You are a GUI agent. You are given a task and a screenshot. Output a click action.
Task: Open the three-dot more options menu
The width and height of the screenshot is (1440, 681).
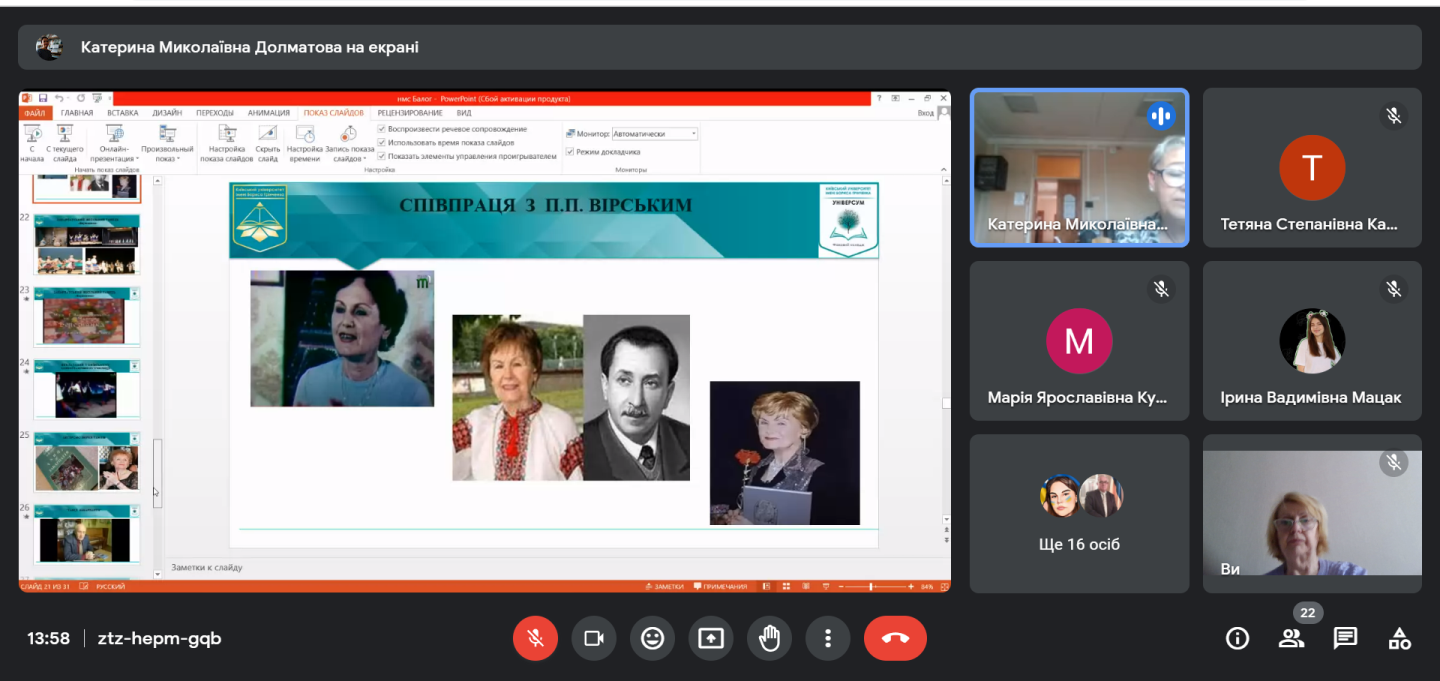pos(827,638)
